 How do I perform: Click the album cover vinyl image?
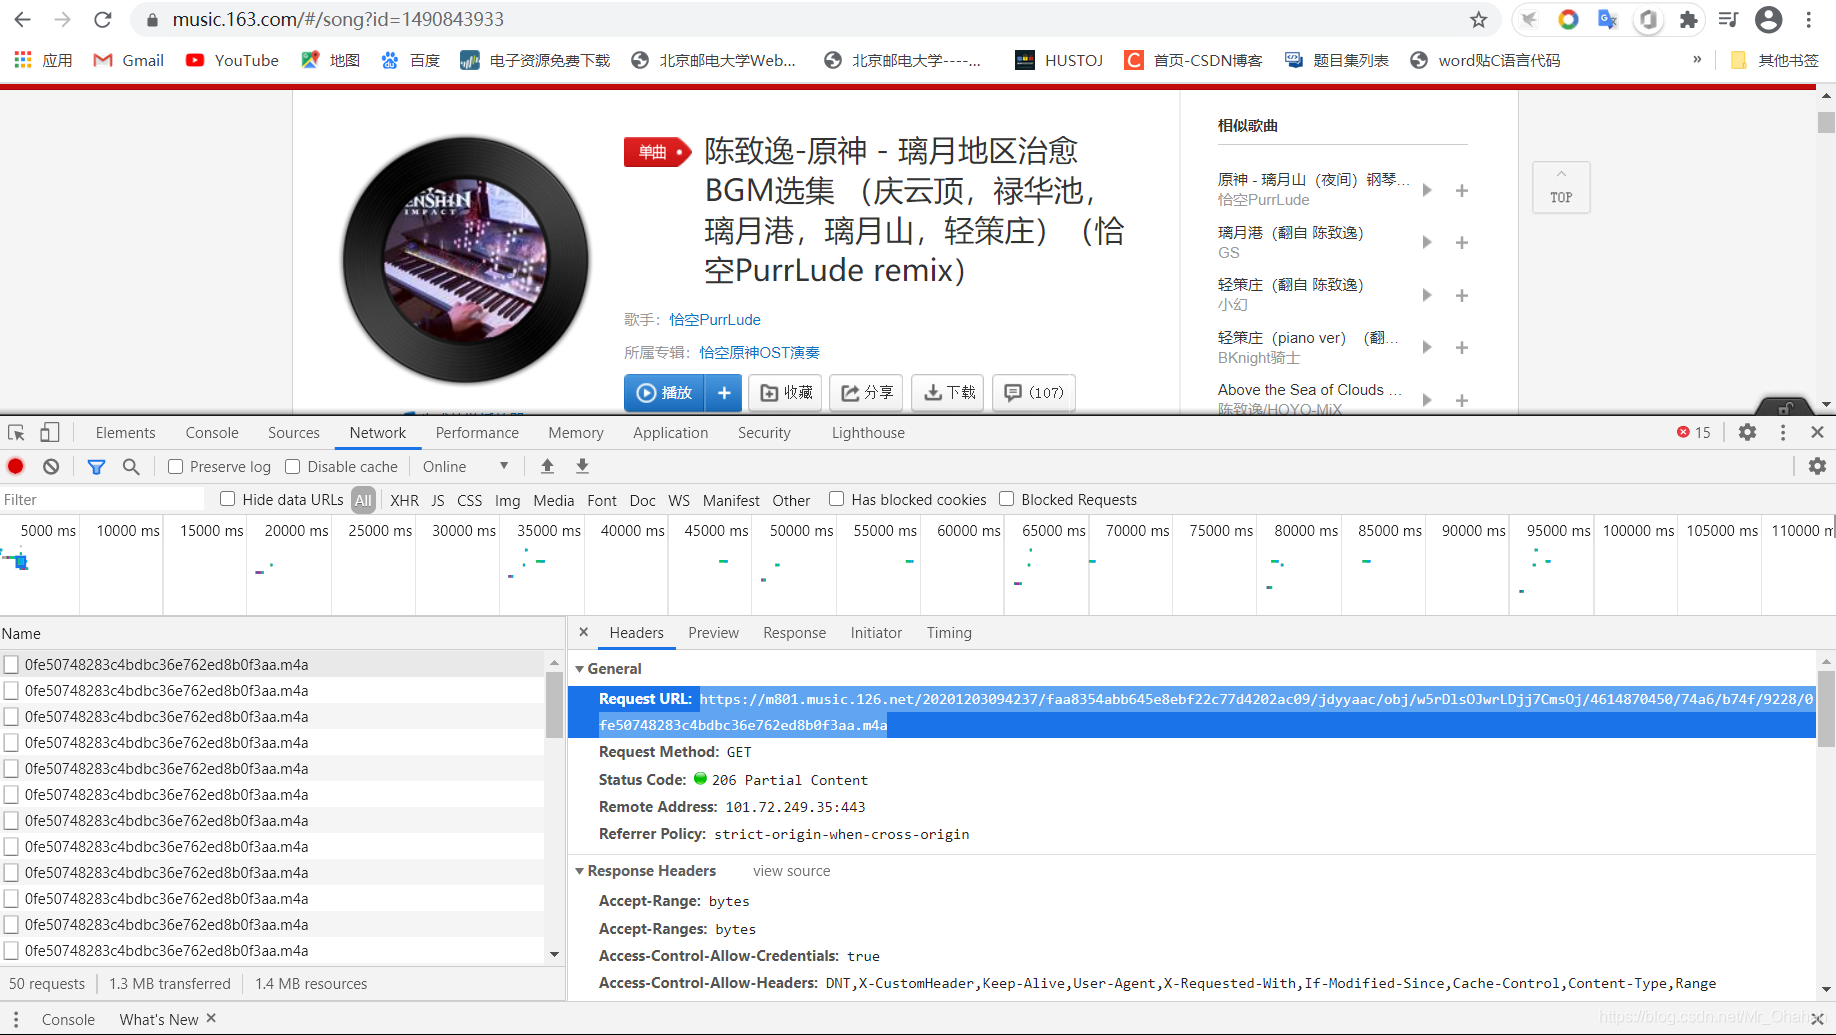466,260
